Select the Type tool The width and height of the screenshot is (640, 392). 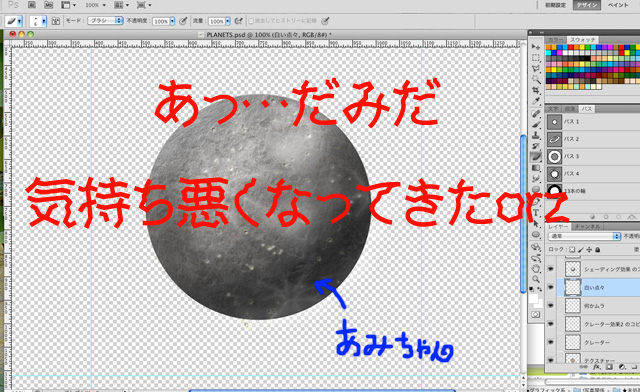(x=536, y=212)
